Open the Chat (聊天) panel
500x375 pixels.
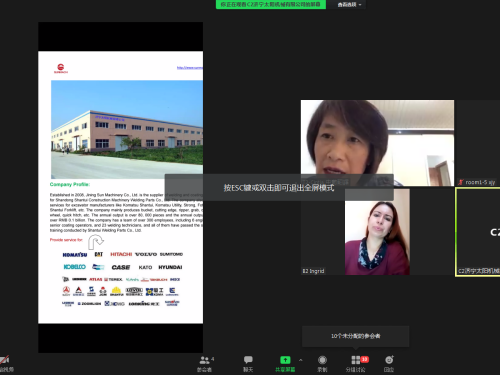click(248, 360)
